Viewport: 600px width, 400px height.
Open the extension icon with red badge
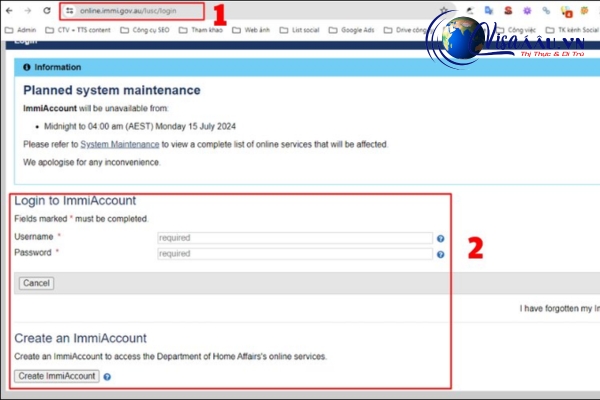(566, 11)
